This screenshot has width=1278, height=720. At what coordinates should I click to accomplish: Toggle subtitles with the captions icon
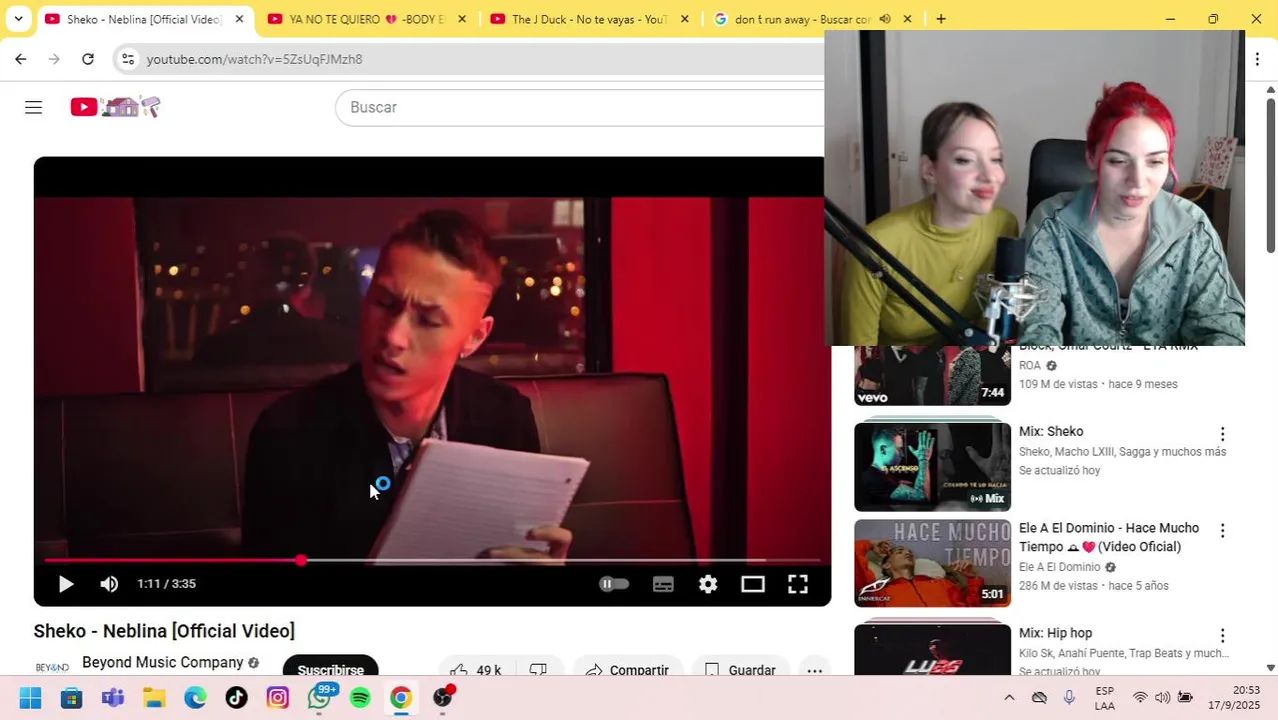663,584
